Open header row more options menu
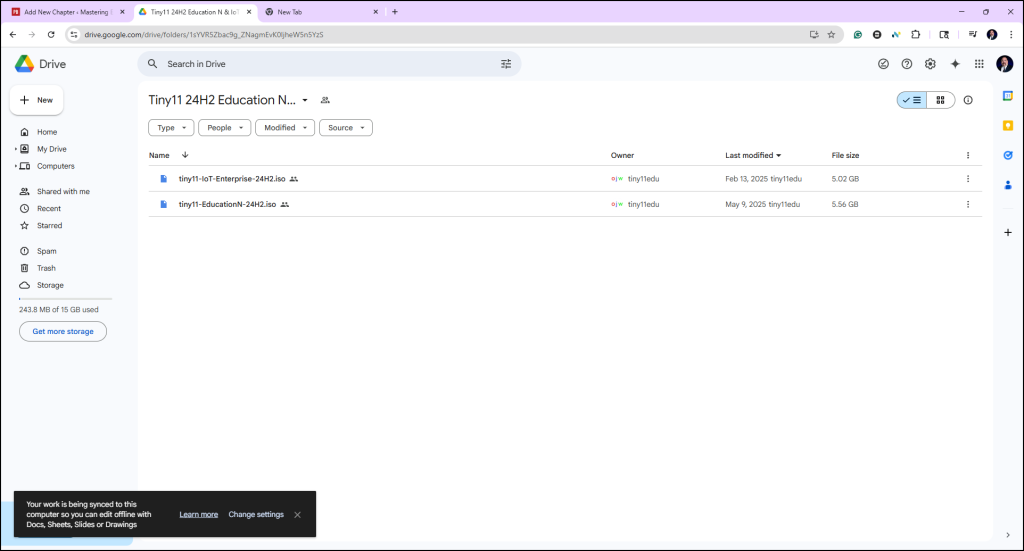This screenshot has width=1024, height=551. click(968, 155)
